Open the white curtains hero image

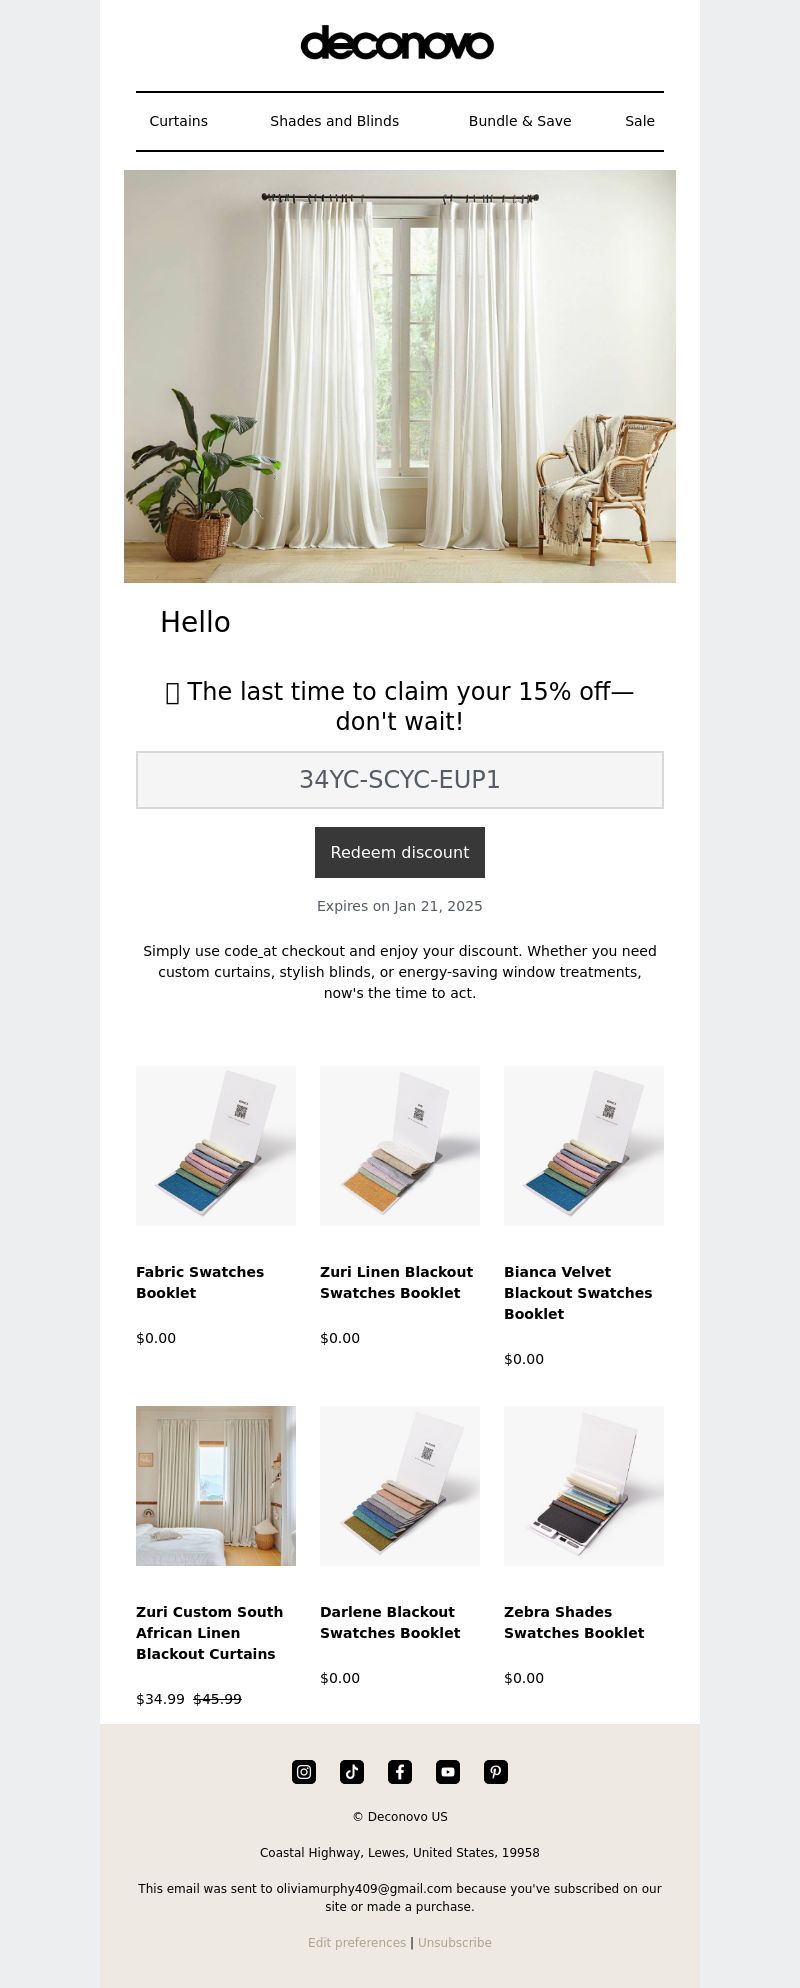click(x=400, y=376)
